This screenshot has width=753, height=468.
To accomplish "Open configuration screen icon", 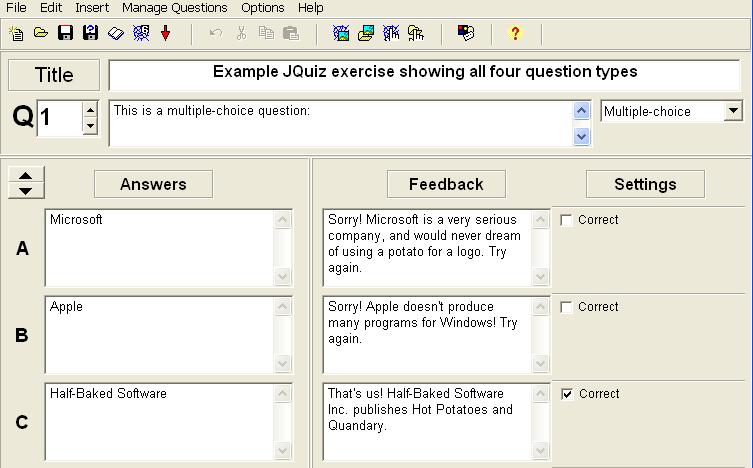I will tap(466, 33).
